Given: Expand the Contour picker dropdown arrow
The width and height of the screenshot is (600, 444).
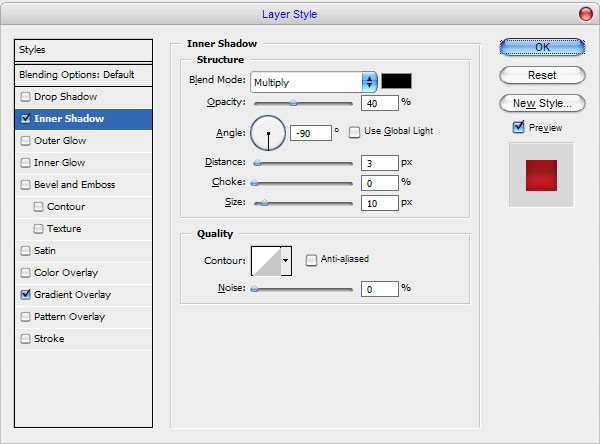Looking at the screenshot, I should coord(286,260).
